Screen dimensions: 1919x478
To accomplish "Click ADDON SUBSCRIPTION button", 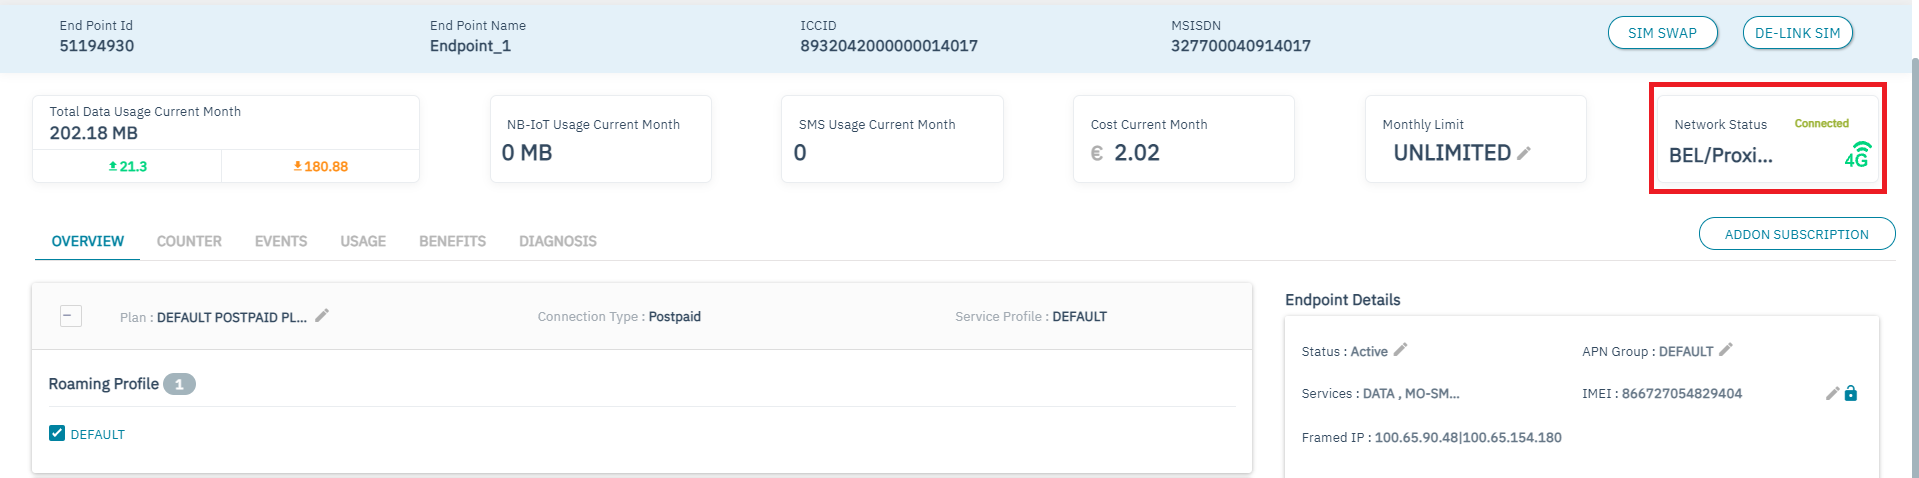I will (1796, 234).
